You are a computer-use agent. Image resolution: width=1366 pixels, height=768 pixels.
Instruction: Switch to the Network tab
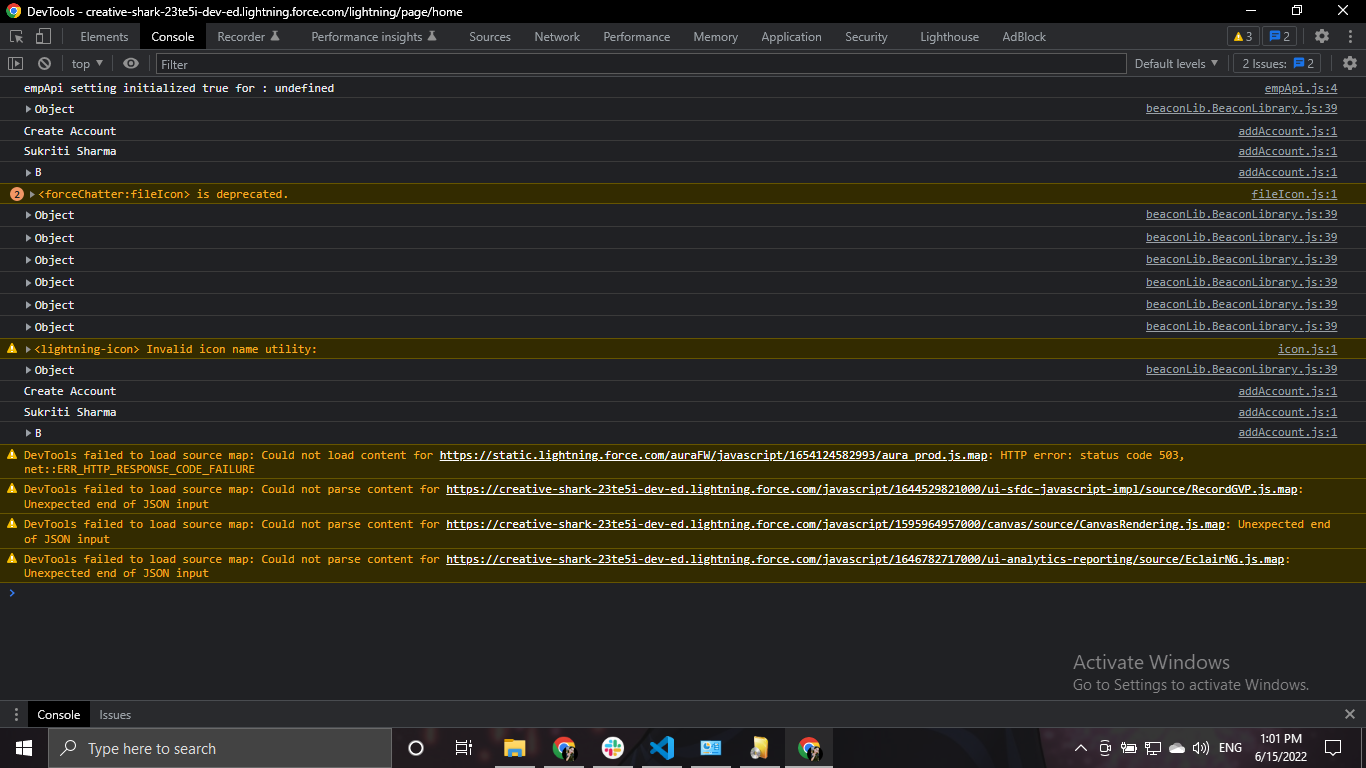(x=557, y=37)
